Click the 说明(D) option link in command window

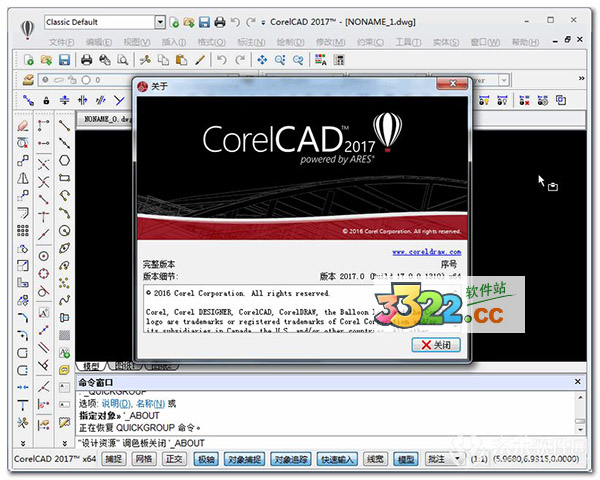coord(117,403)
